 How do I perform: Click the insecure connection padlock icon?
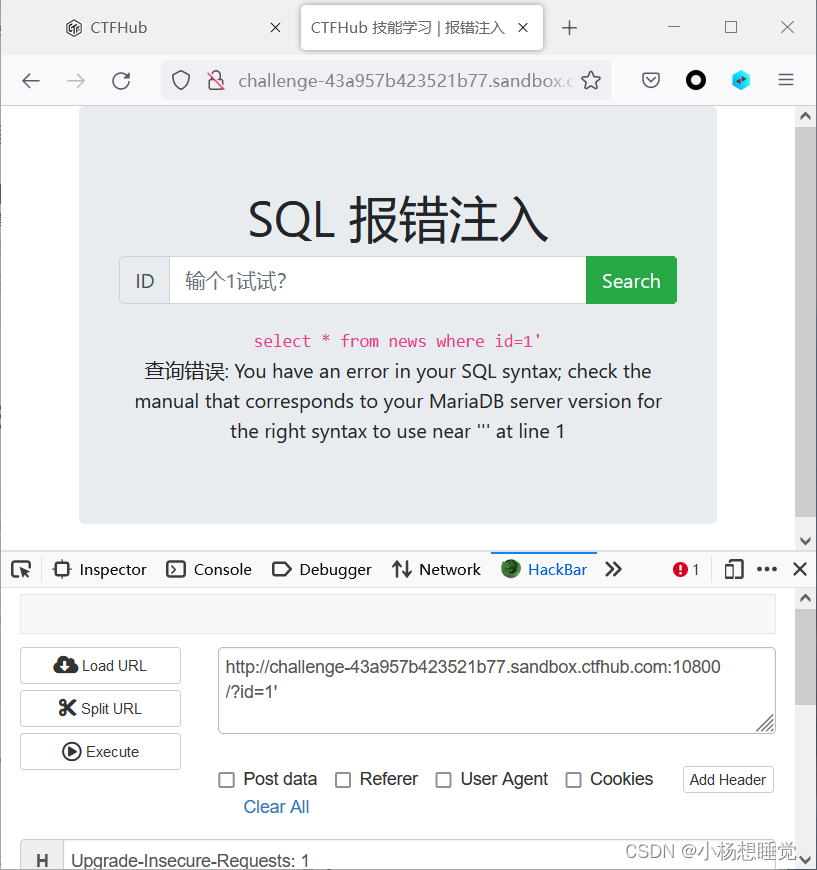tap(215, 81)
